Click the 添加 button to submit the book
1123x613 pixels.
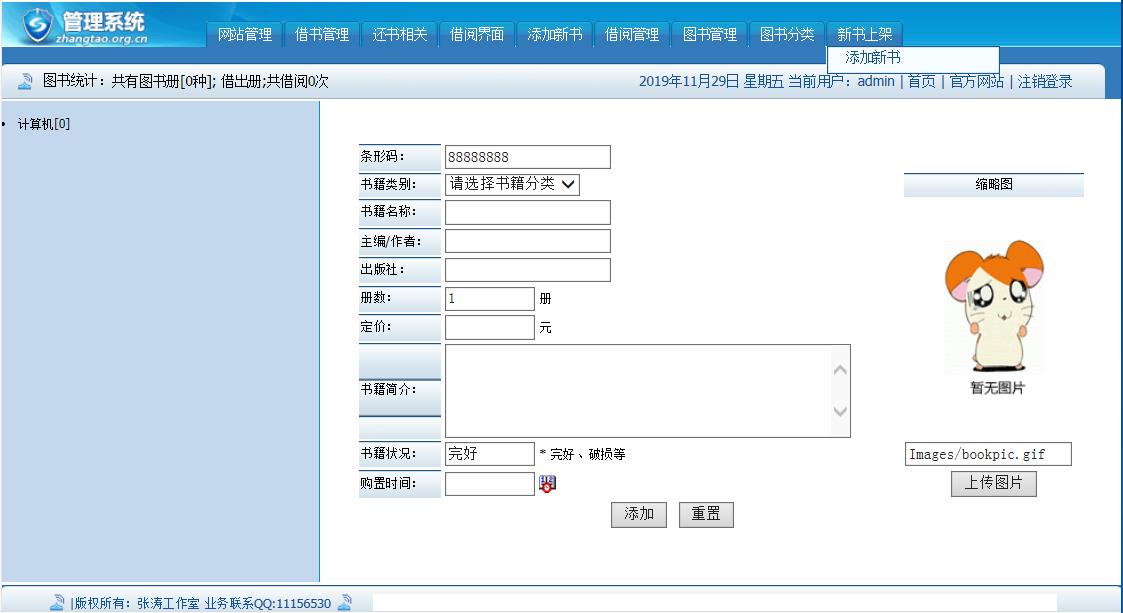point(639,514)
